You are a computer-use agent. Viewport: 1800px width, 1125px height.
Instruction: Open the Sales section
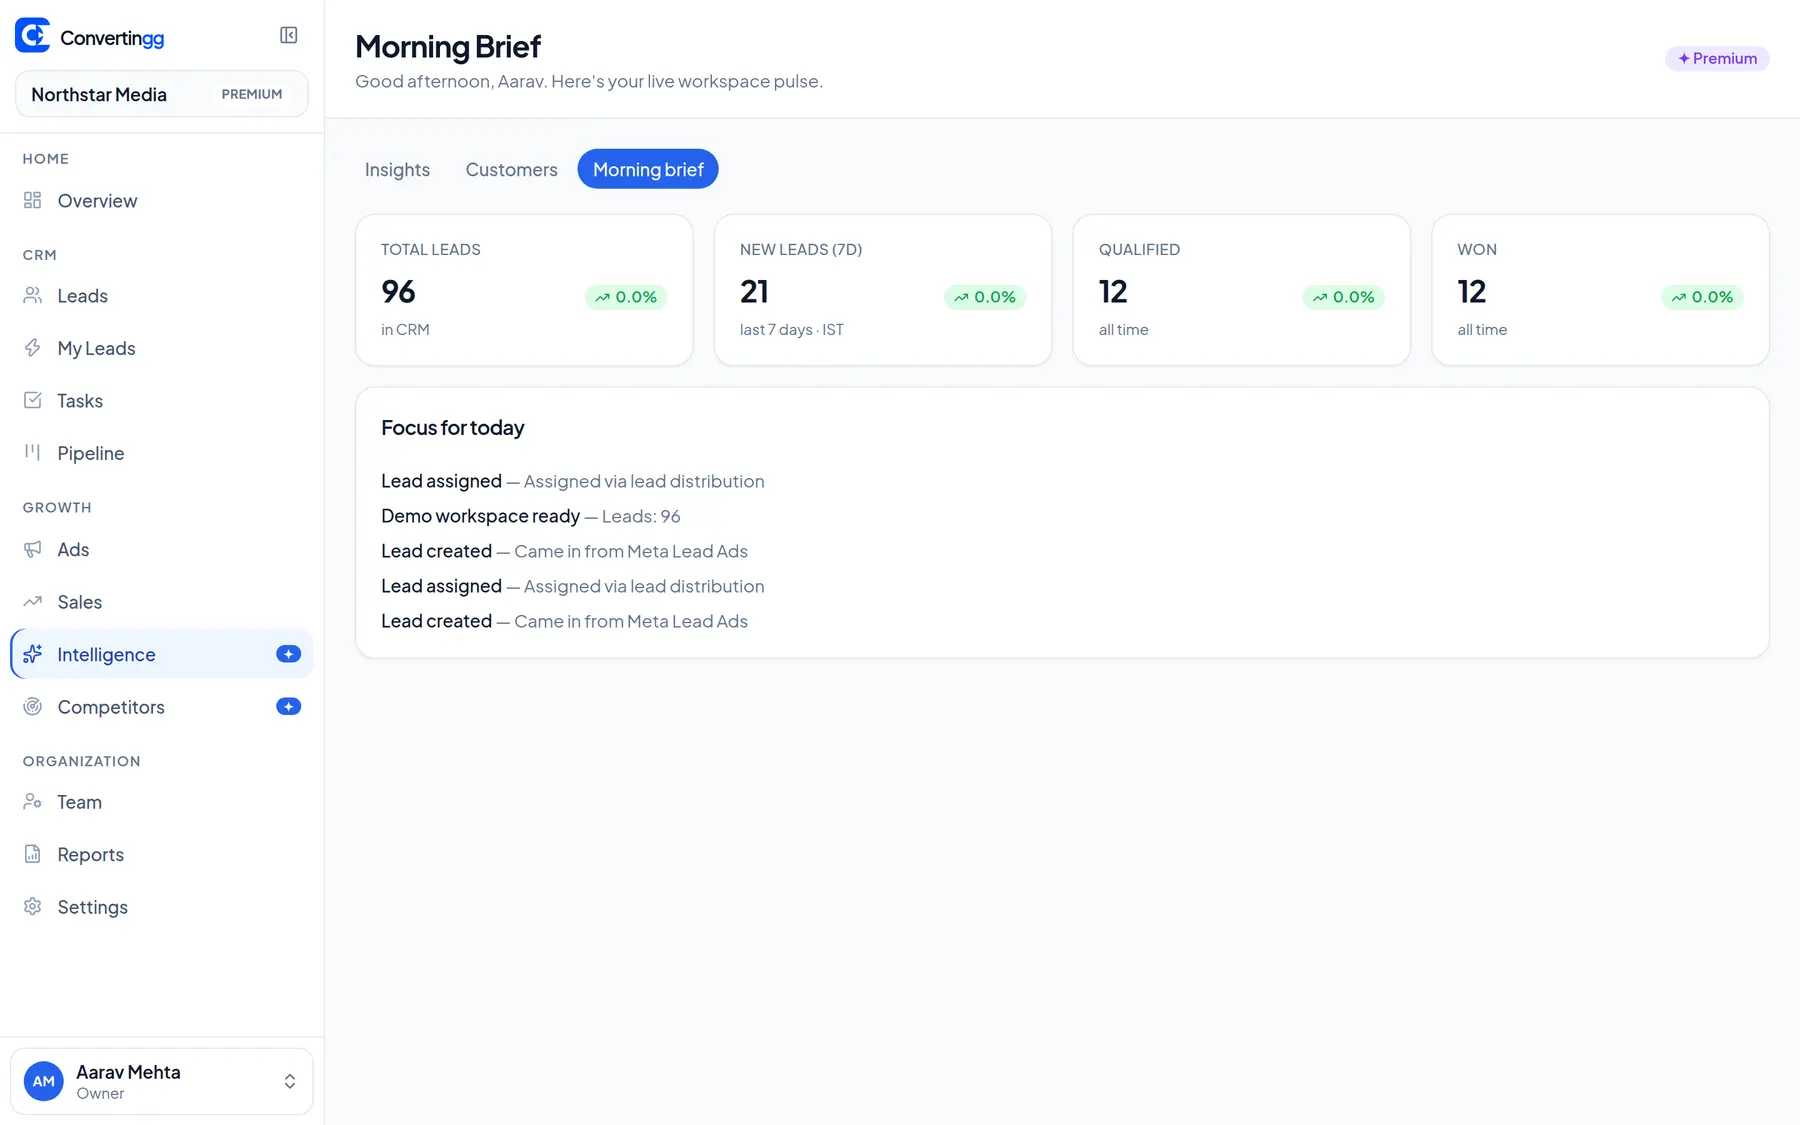tap(162, 601)
